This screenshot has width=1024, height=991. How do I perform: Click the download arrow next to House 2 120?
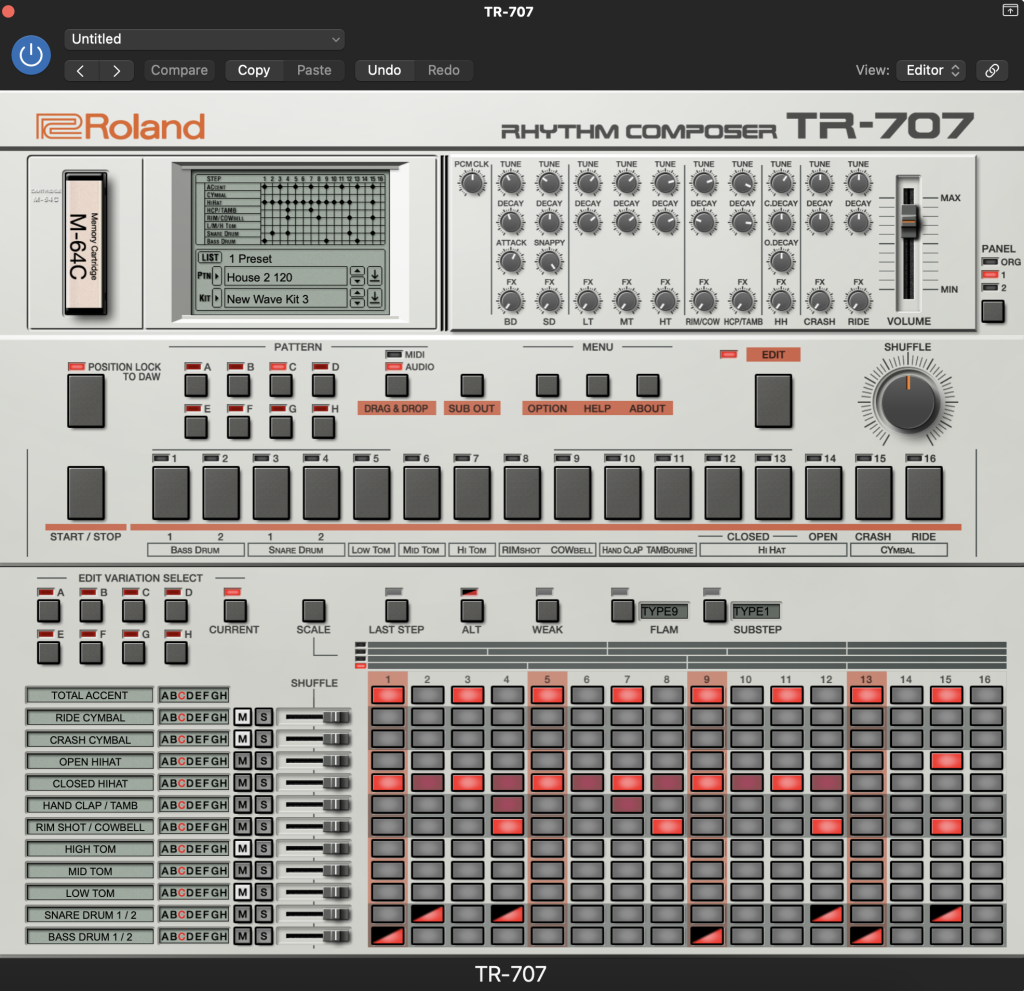coord(375,276)
